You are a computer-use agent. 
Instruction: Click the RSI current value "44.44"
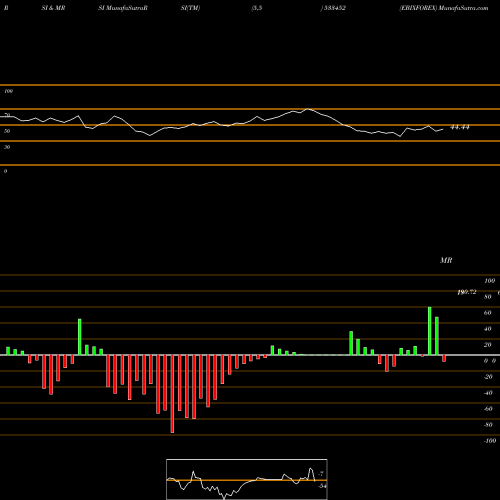460,127
